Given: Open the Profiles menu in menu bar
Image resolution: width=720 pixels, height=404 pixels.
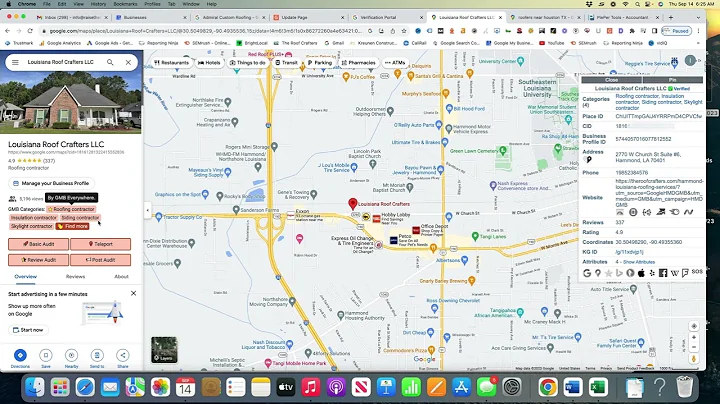Looking at the screenshot, I should point(152,4).
